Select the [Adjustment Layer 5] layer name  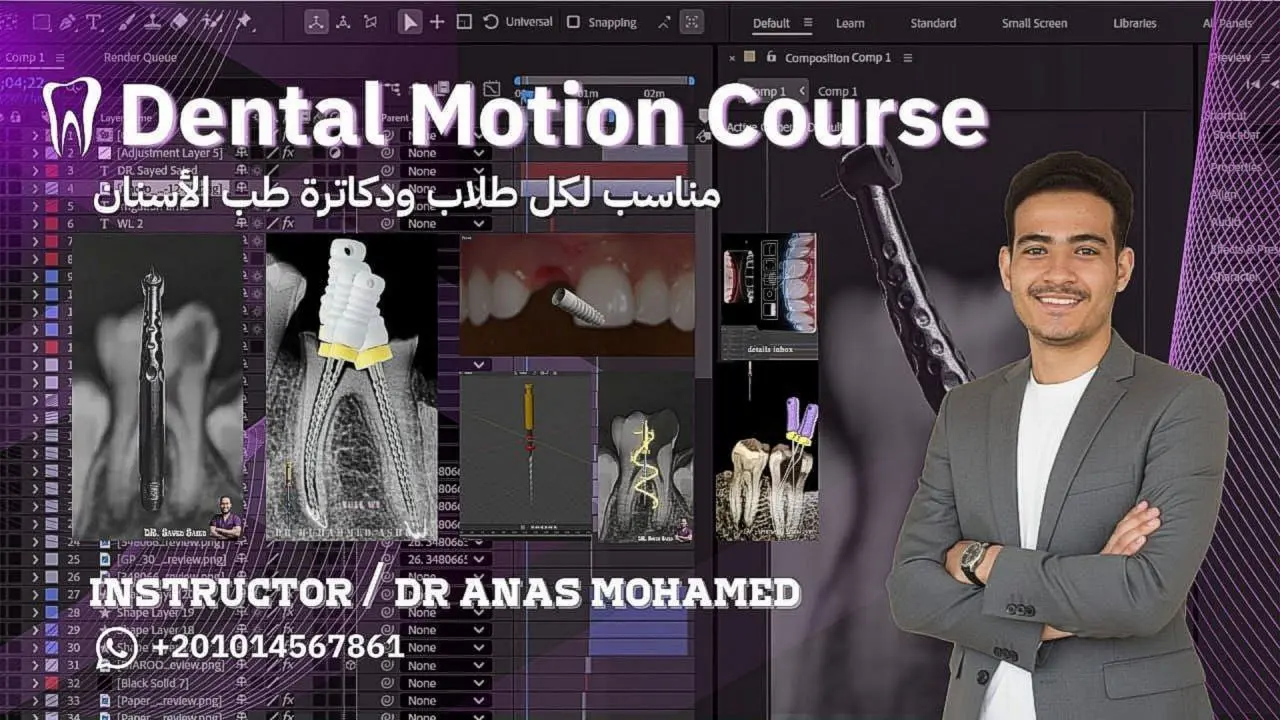pos(170,153)
